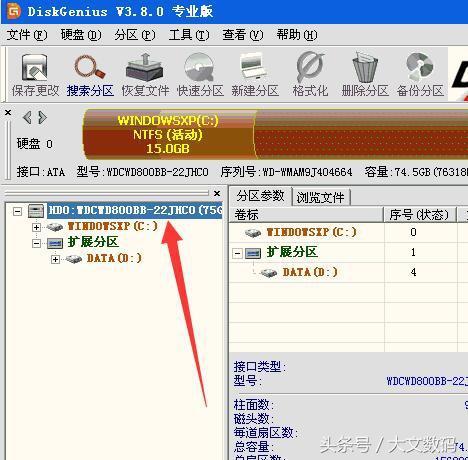This screenshot has width=468, height=460.
Task: Click the WINDOWSXP(C:) 15.0GB partition bar
Action: (168, 134)
